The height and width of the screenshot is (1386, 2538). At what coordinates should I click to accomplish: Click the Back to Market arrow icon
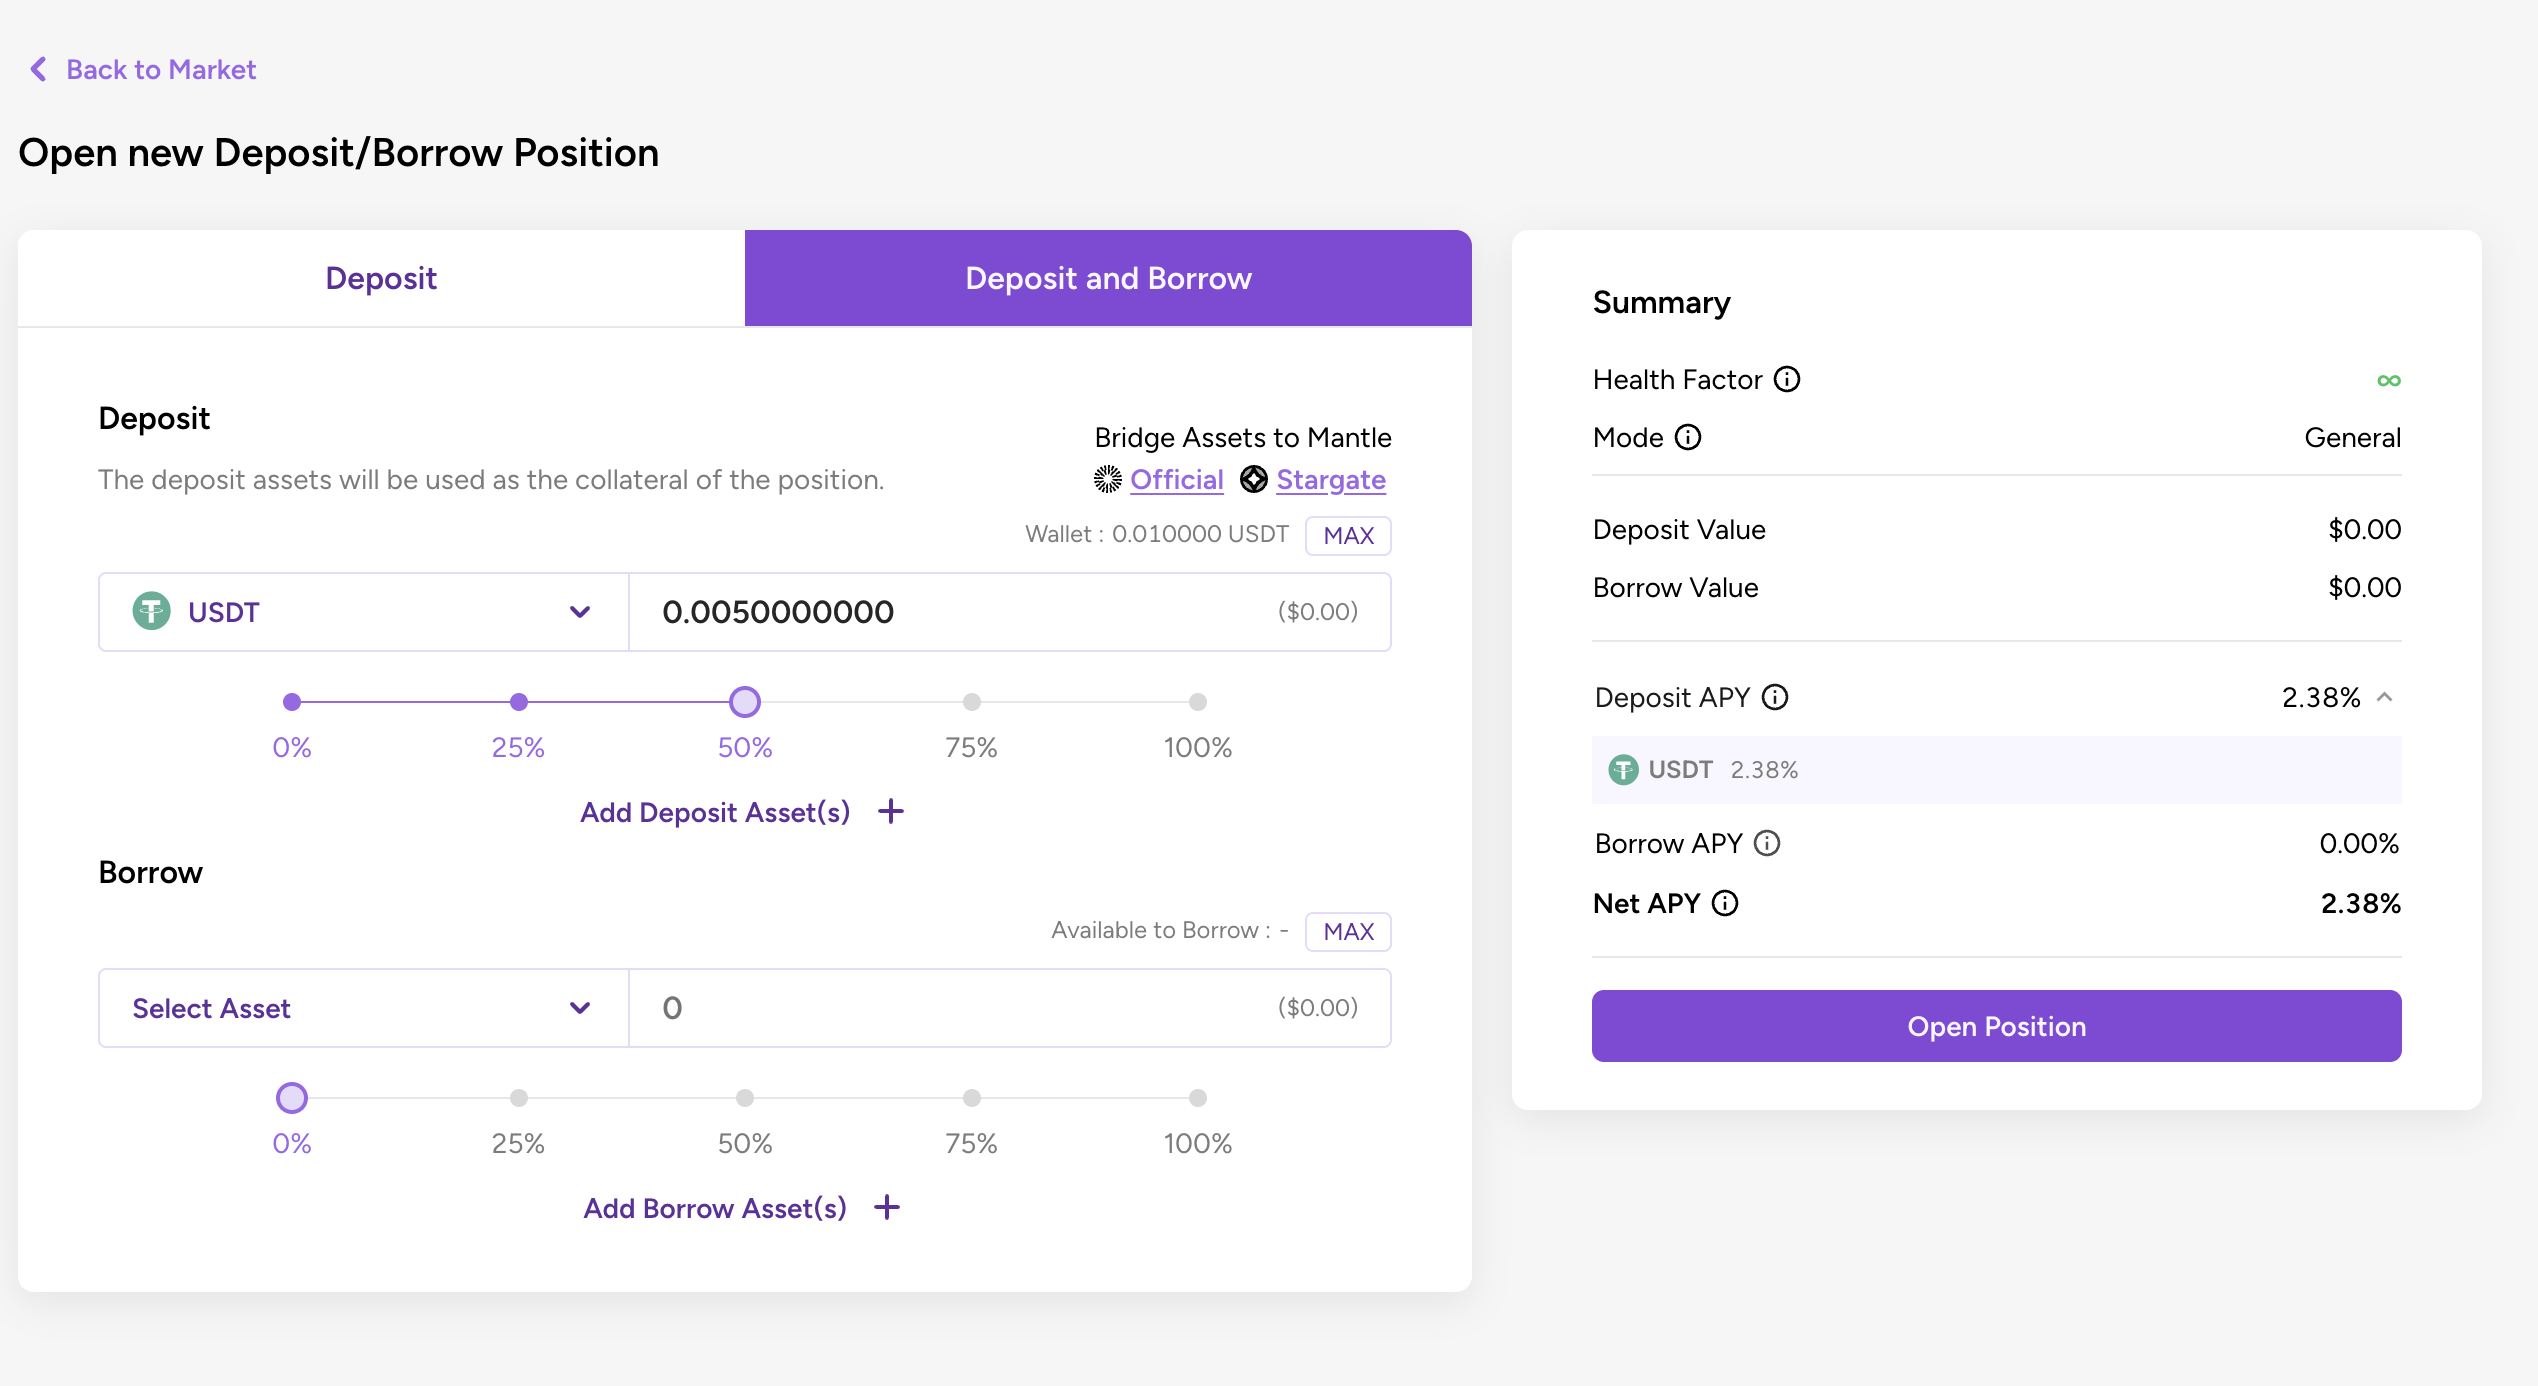point(38,69)
